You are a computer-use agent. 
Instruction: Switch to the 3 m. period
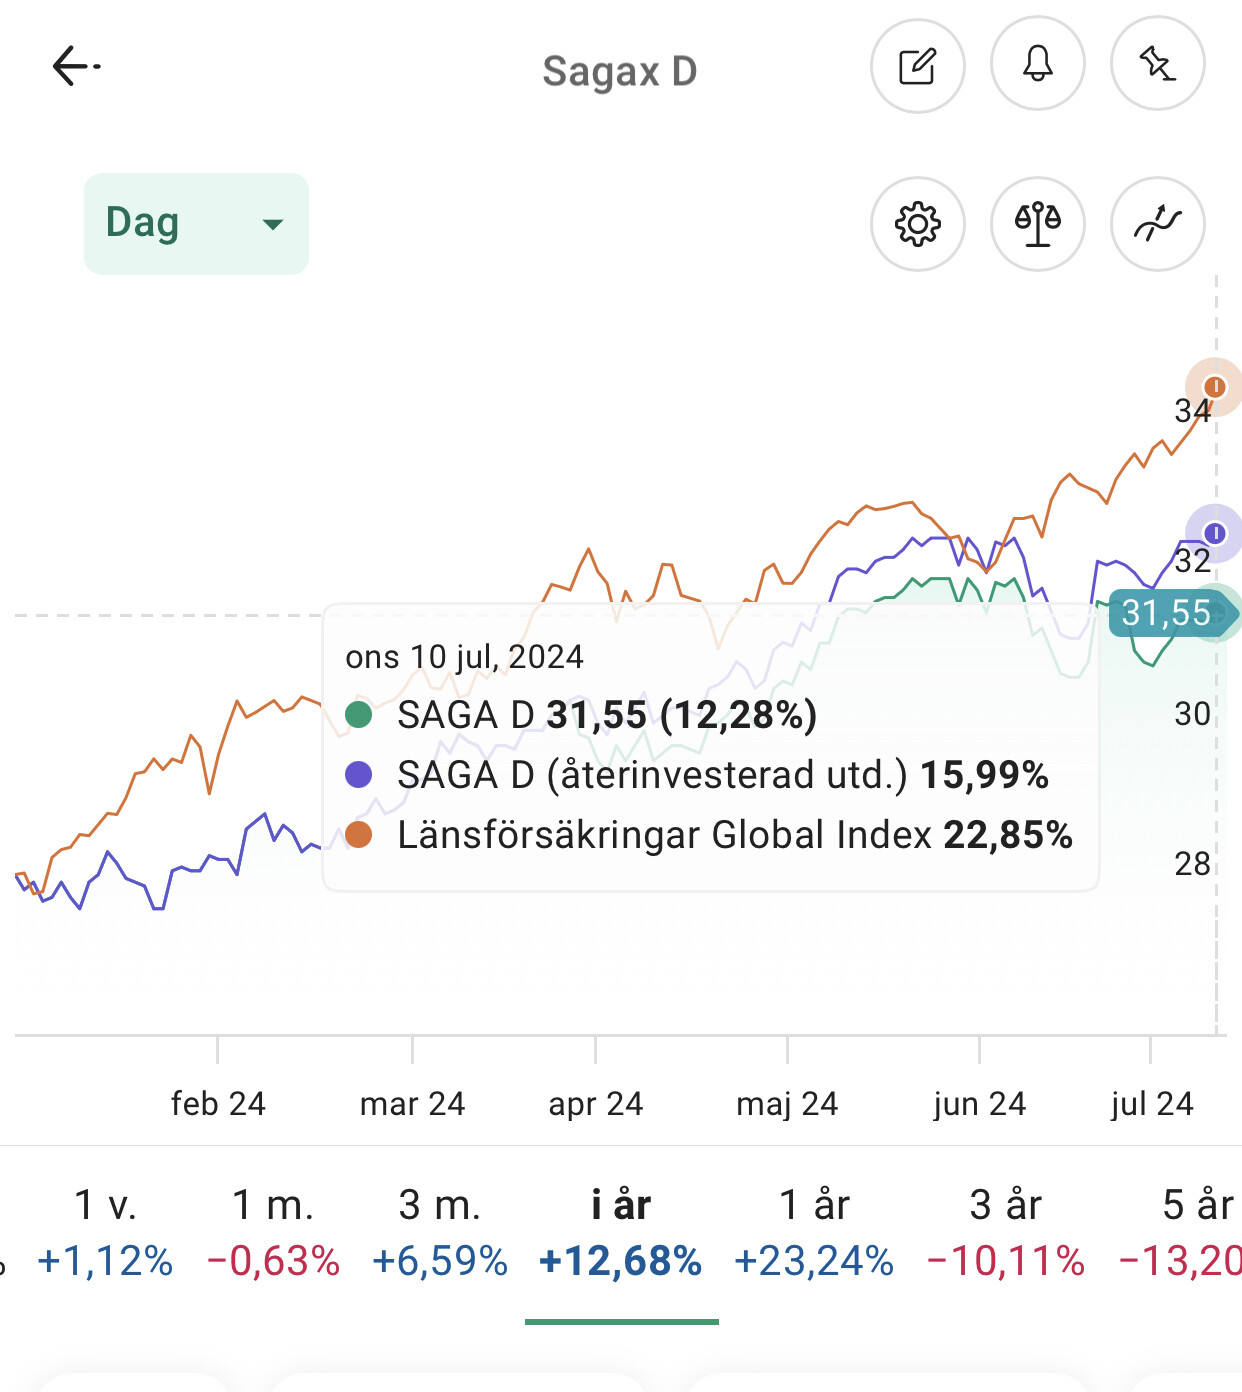tap(440, 1232)
